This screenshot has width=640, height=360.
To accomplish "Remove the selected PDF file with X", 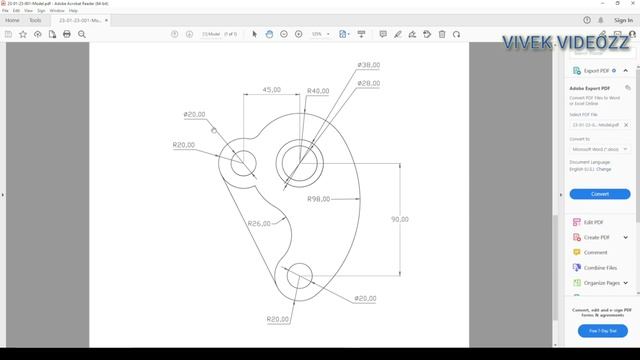I will pos(626,125).
